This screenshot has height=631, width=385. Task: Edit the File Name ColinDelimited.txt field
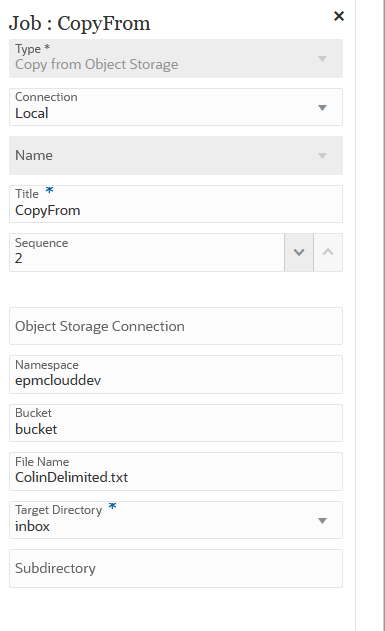pyautogui.click(x=176, y=471)
